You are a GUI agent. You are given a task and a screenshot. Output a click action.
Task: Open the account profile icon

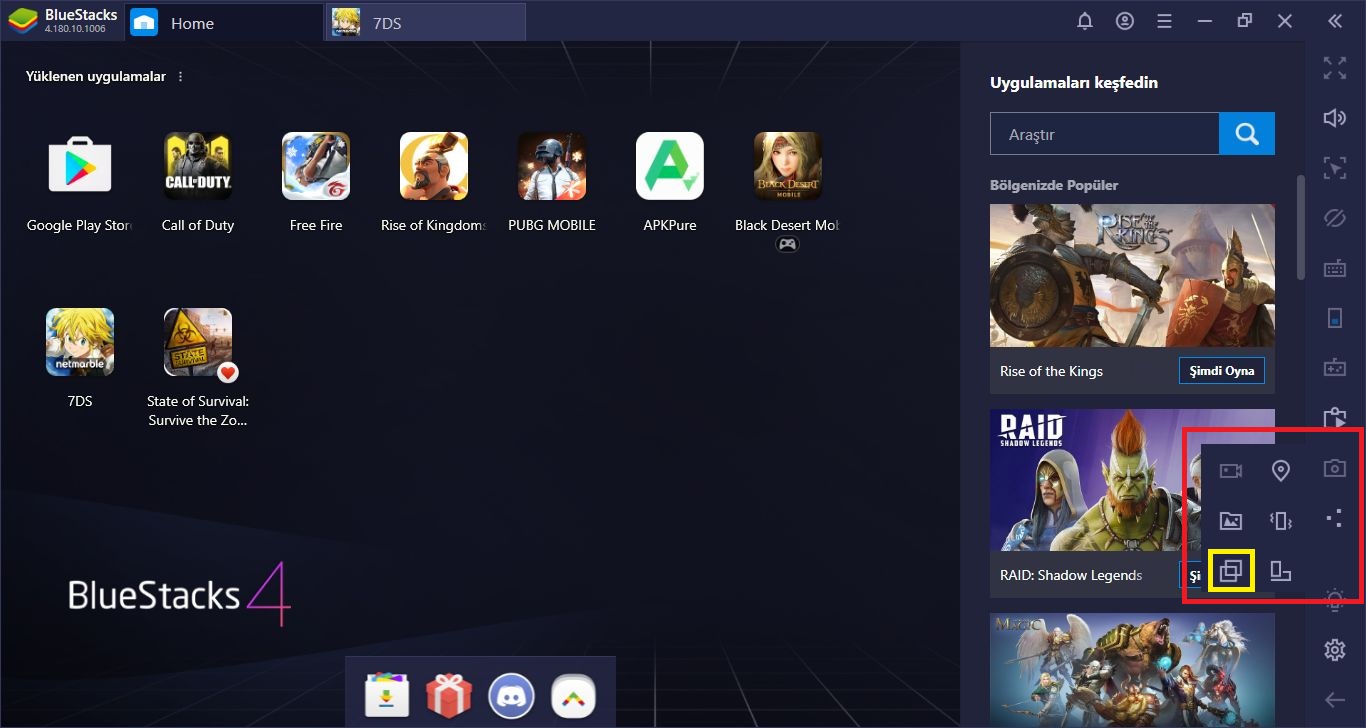pos(1125,21)
